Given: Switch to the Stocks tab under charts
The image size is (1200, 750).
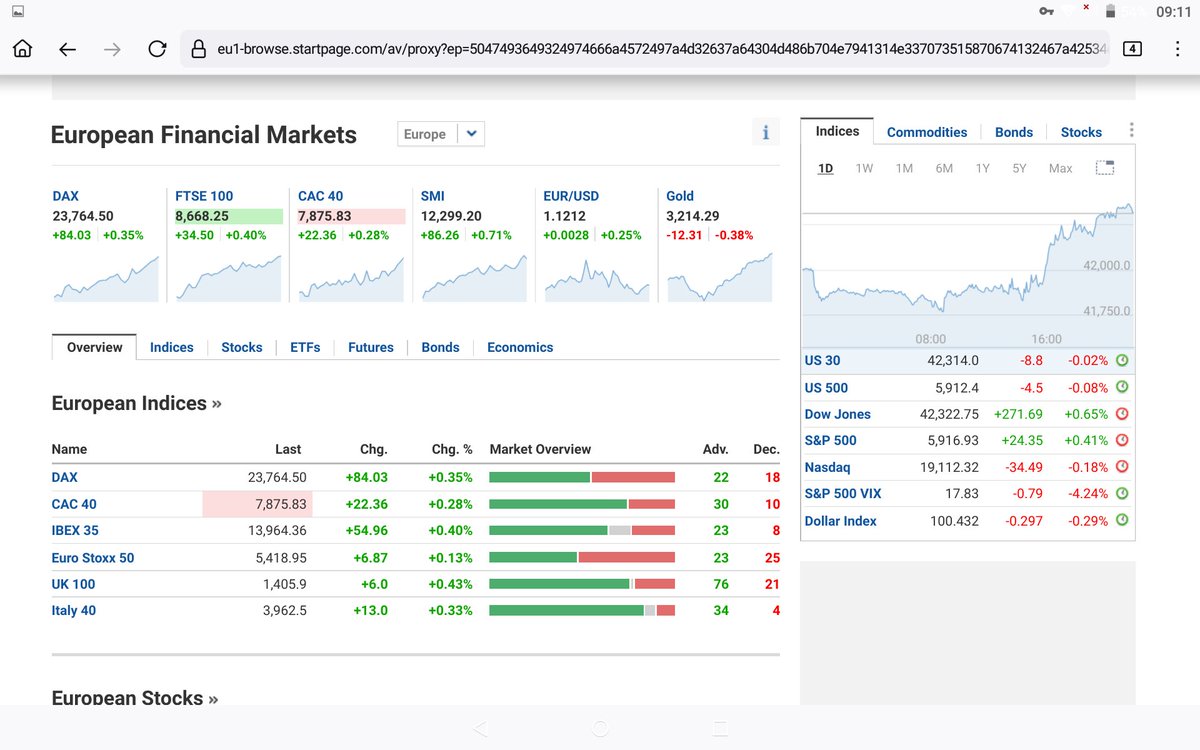Looking at the screenshot, I should [x=242, y=347].
